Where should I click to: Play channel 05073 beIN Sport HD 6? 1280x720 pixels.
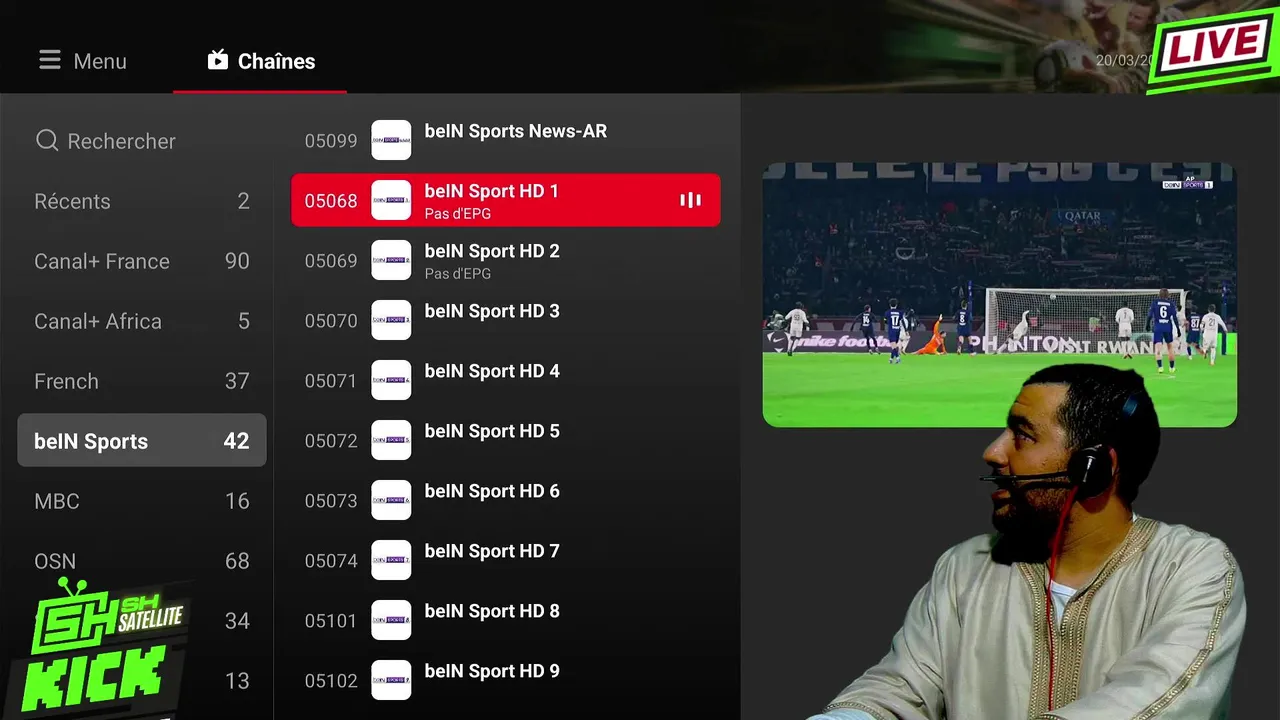(505, 500)
